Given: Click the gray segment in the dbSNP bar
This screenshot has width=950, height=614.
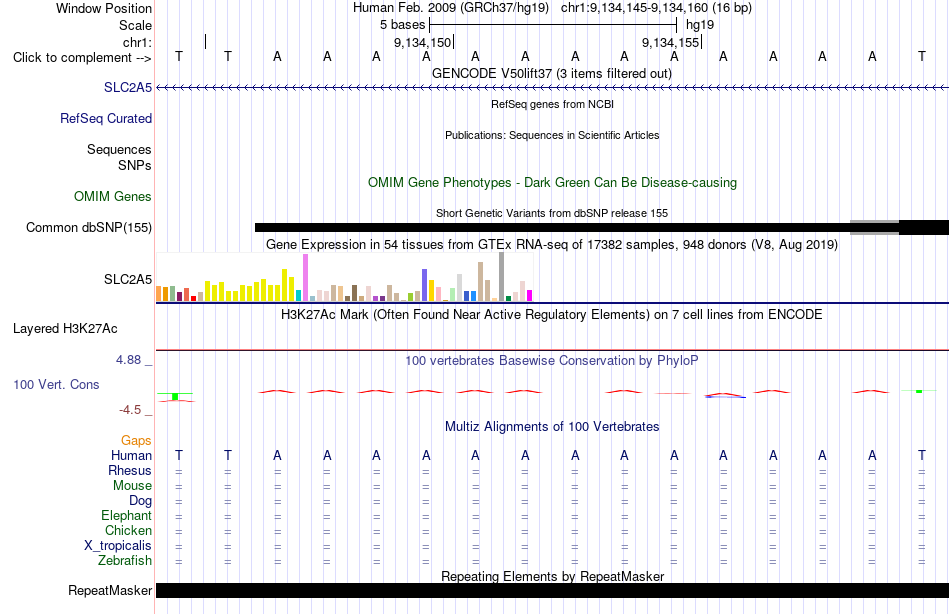Looking at the screenshot, I should (874, 227).
